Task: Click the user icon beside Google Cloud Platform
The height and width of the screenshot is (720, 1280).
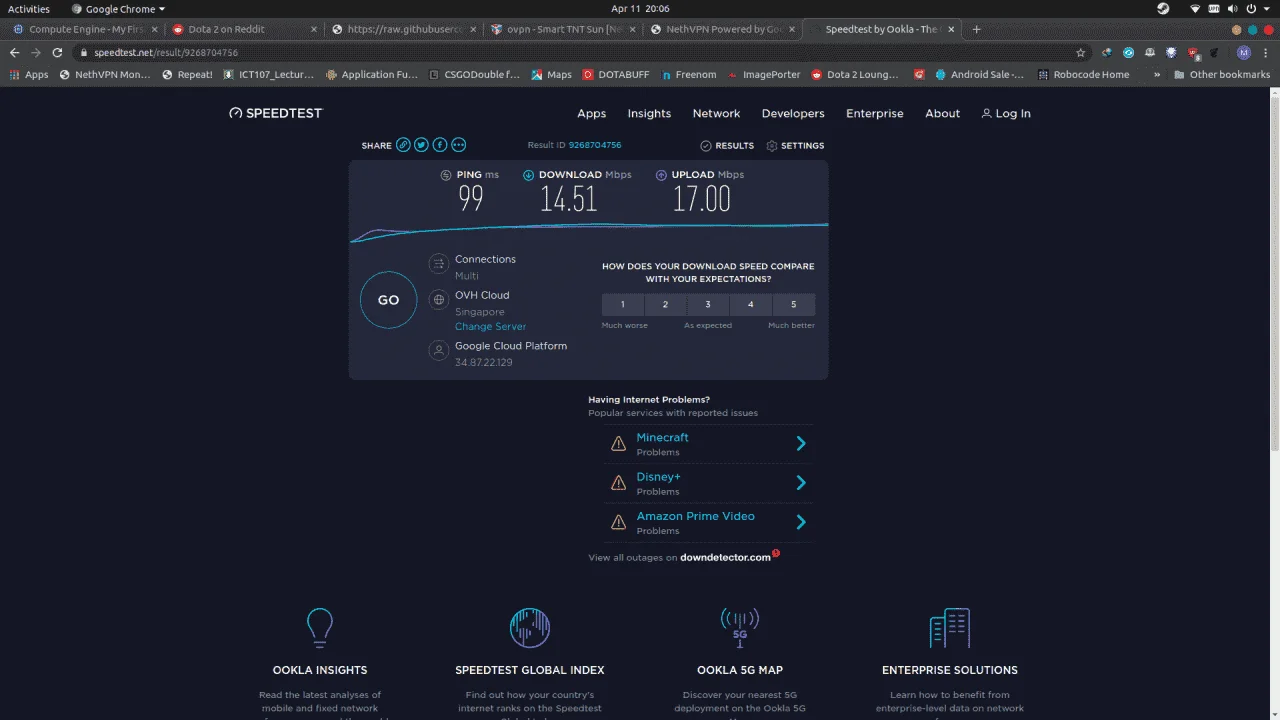Action: [437, 351]
